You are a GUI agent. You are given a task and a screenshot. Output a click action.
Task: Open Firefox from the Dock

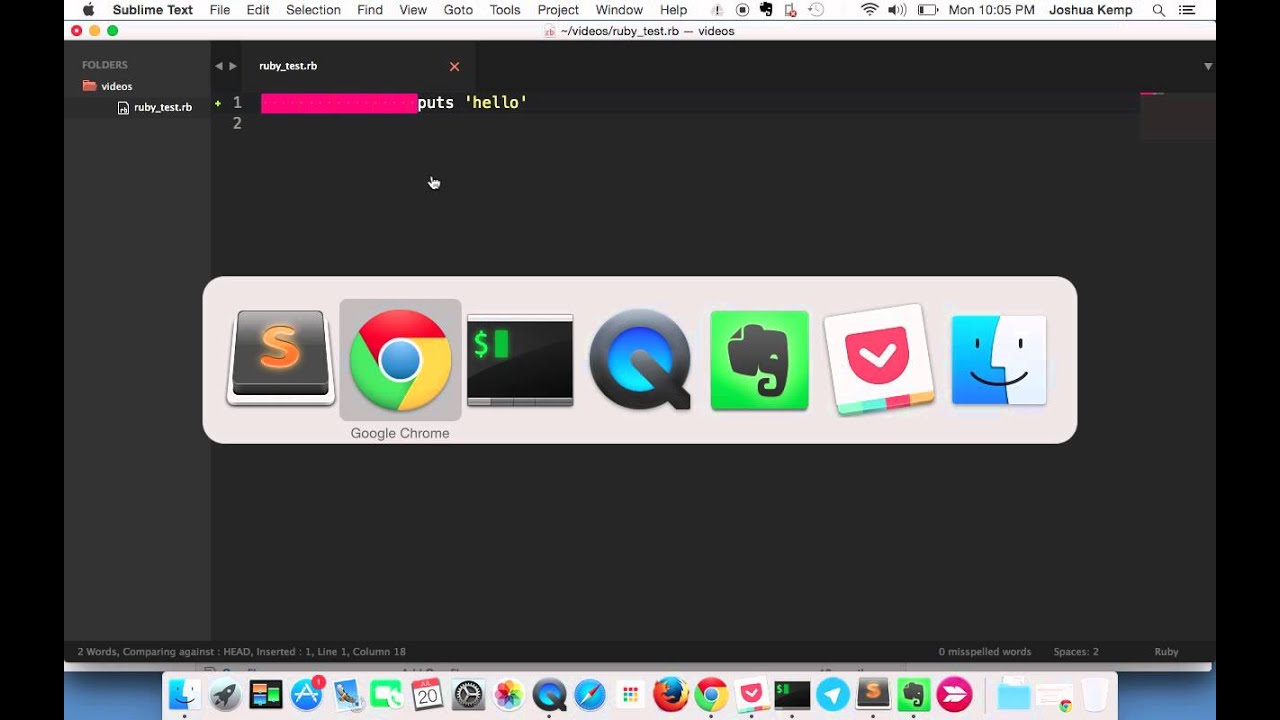(671, 694)
